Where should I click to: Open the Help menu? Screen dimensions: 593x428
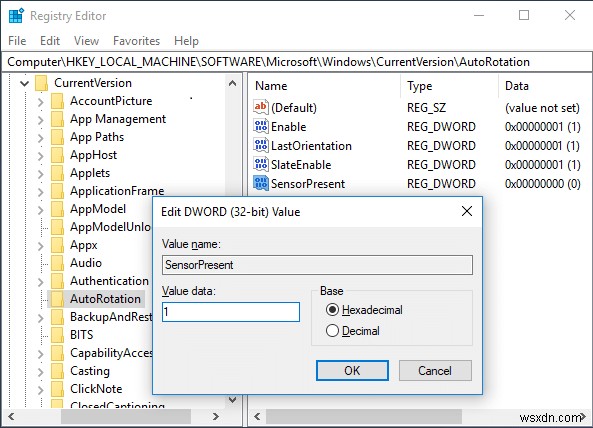[186, 41]
